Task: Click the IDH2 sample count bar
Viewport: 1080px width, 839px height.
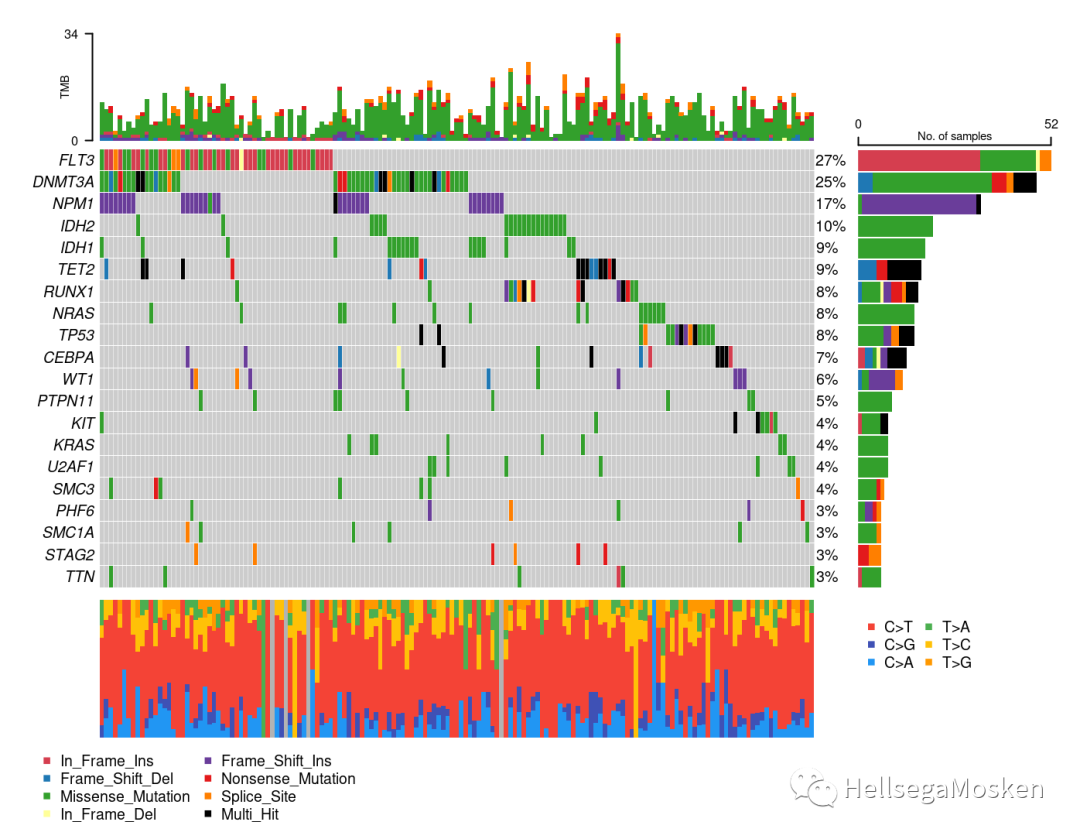Action: 895,226
